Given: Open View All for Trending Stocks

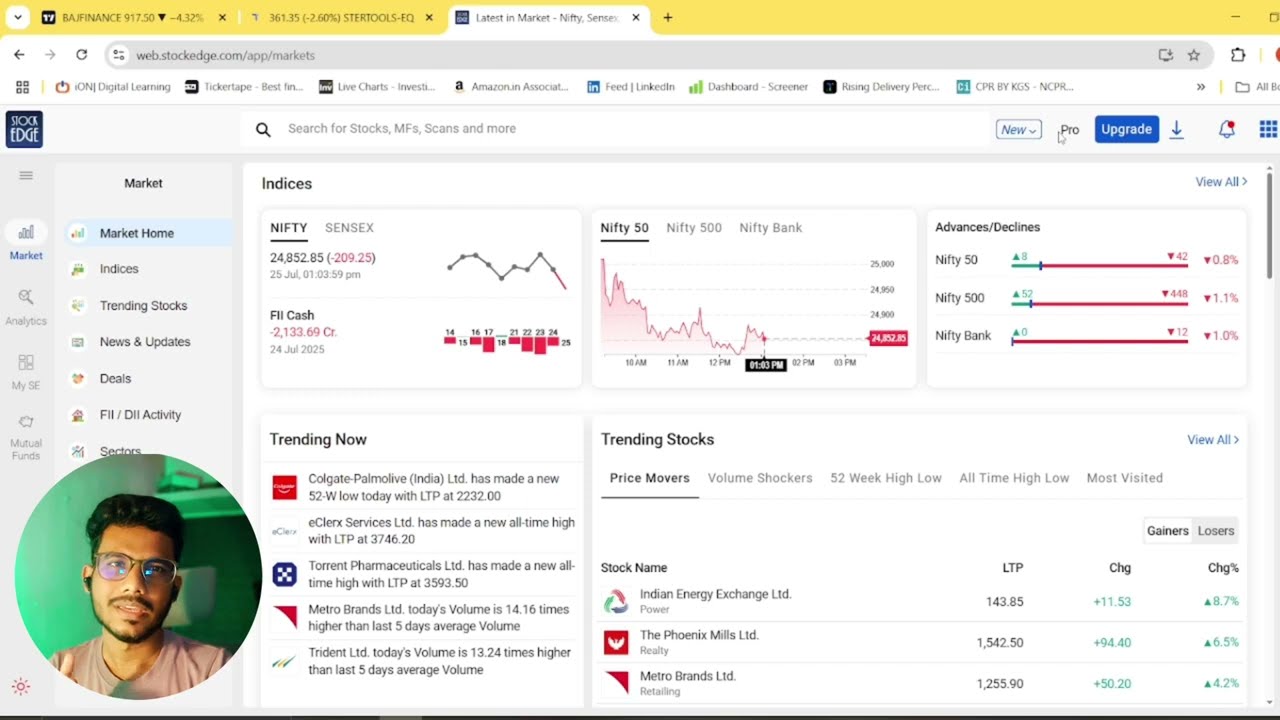Looking at the screenshot, I should (1213, 440).
